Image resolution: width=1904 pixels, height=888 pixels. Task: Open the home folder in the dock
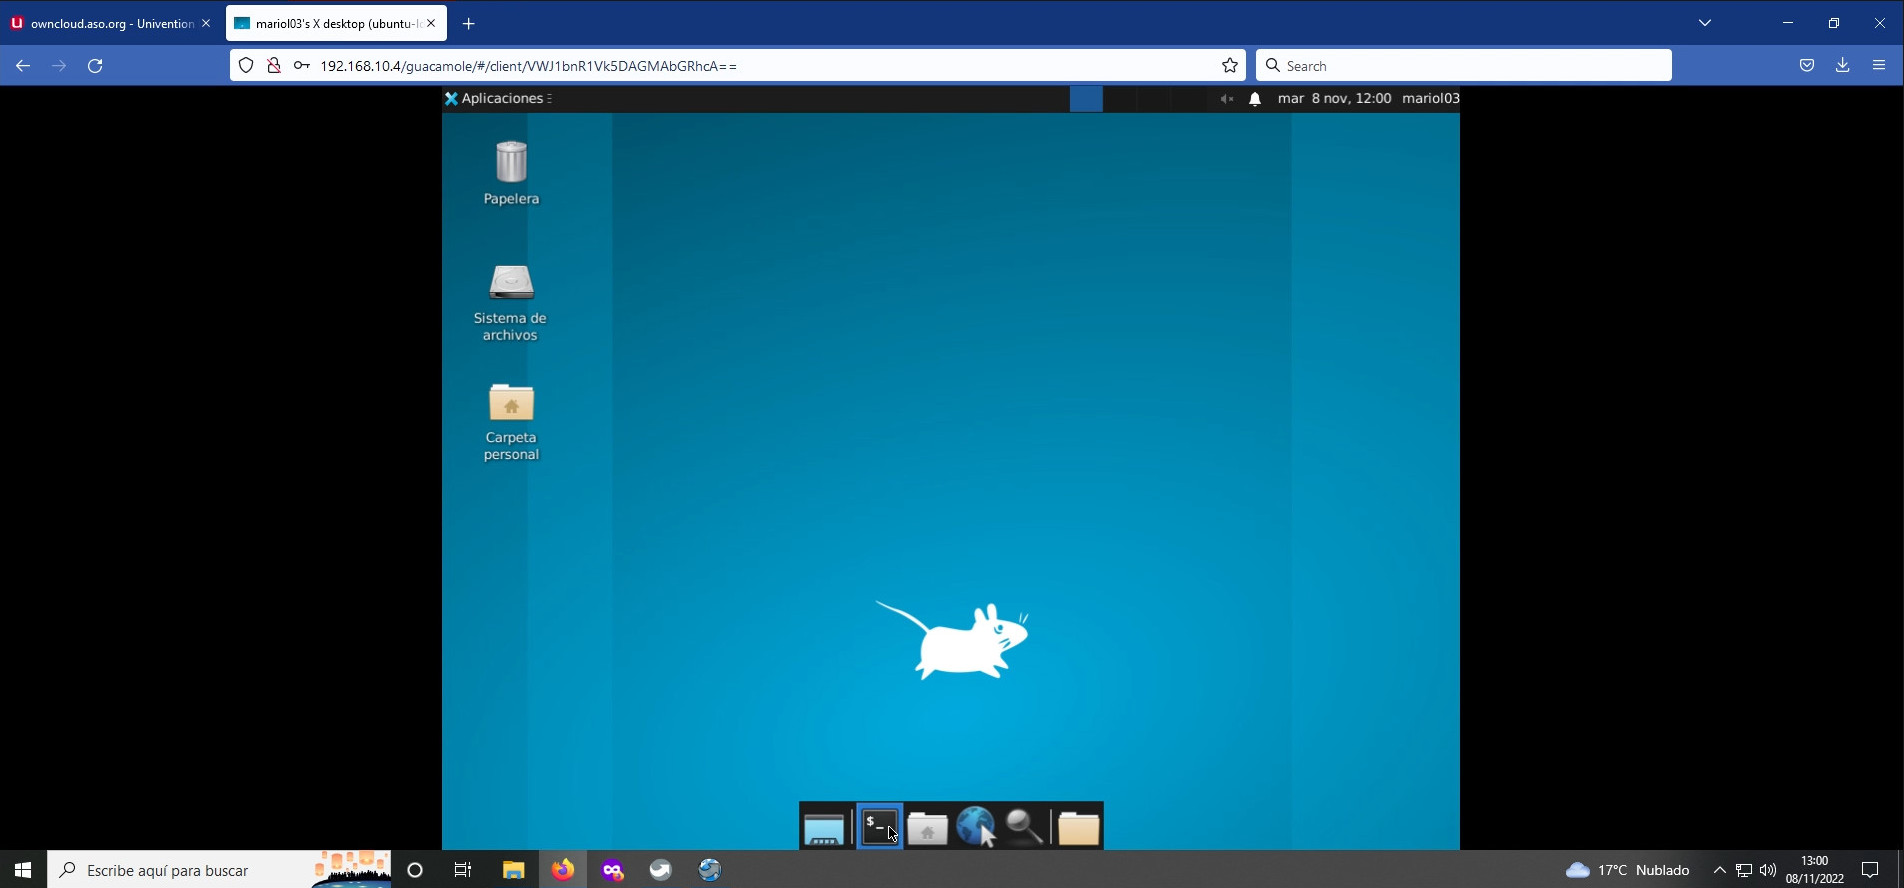click(x=927, y=828)
